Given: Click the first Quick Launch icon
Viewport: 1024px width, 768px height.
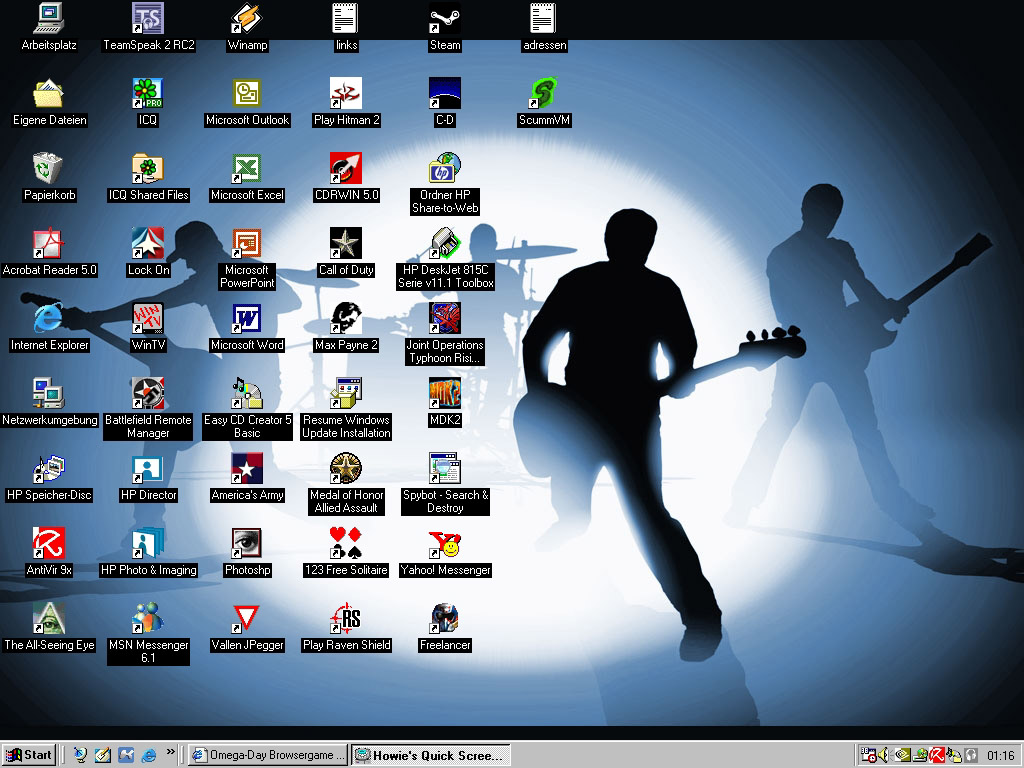Looking at the screenshot, I should pos(80,755).
